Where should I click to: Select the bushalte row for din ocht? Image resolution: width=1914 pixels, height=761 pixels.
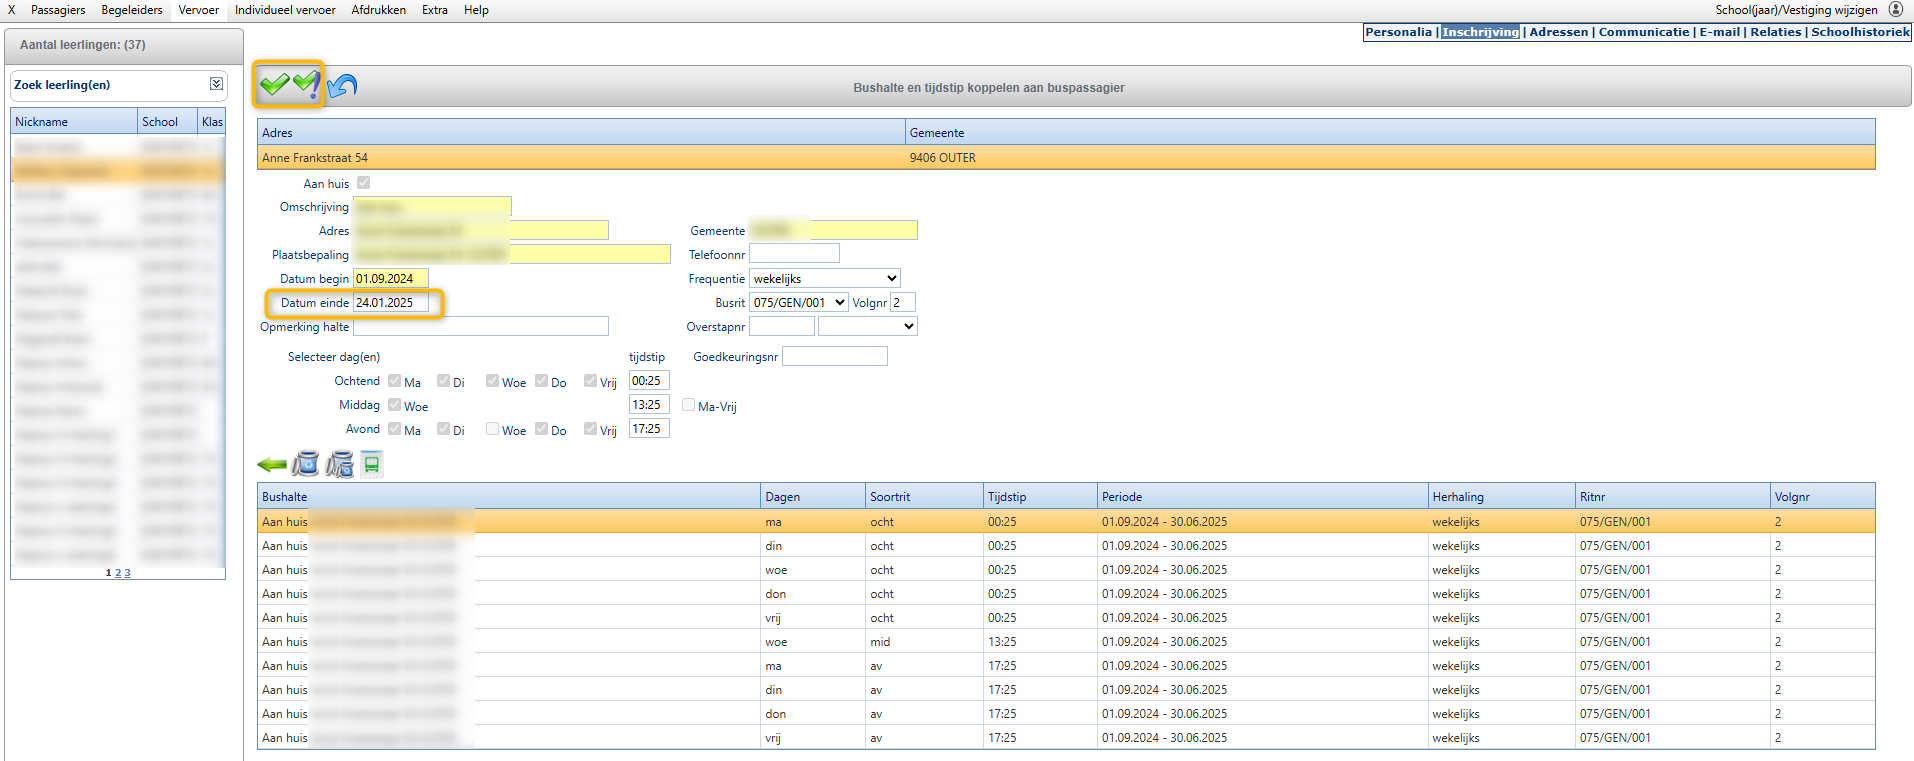tap(1066, 546)
